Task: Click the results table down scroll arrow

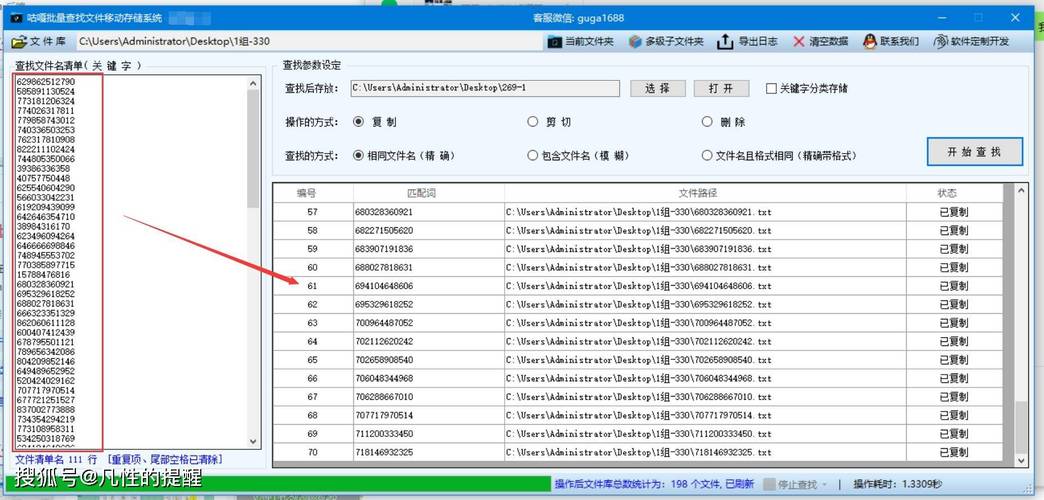Action: click(1021, 460)
